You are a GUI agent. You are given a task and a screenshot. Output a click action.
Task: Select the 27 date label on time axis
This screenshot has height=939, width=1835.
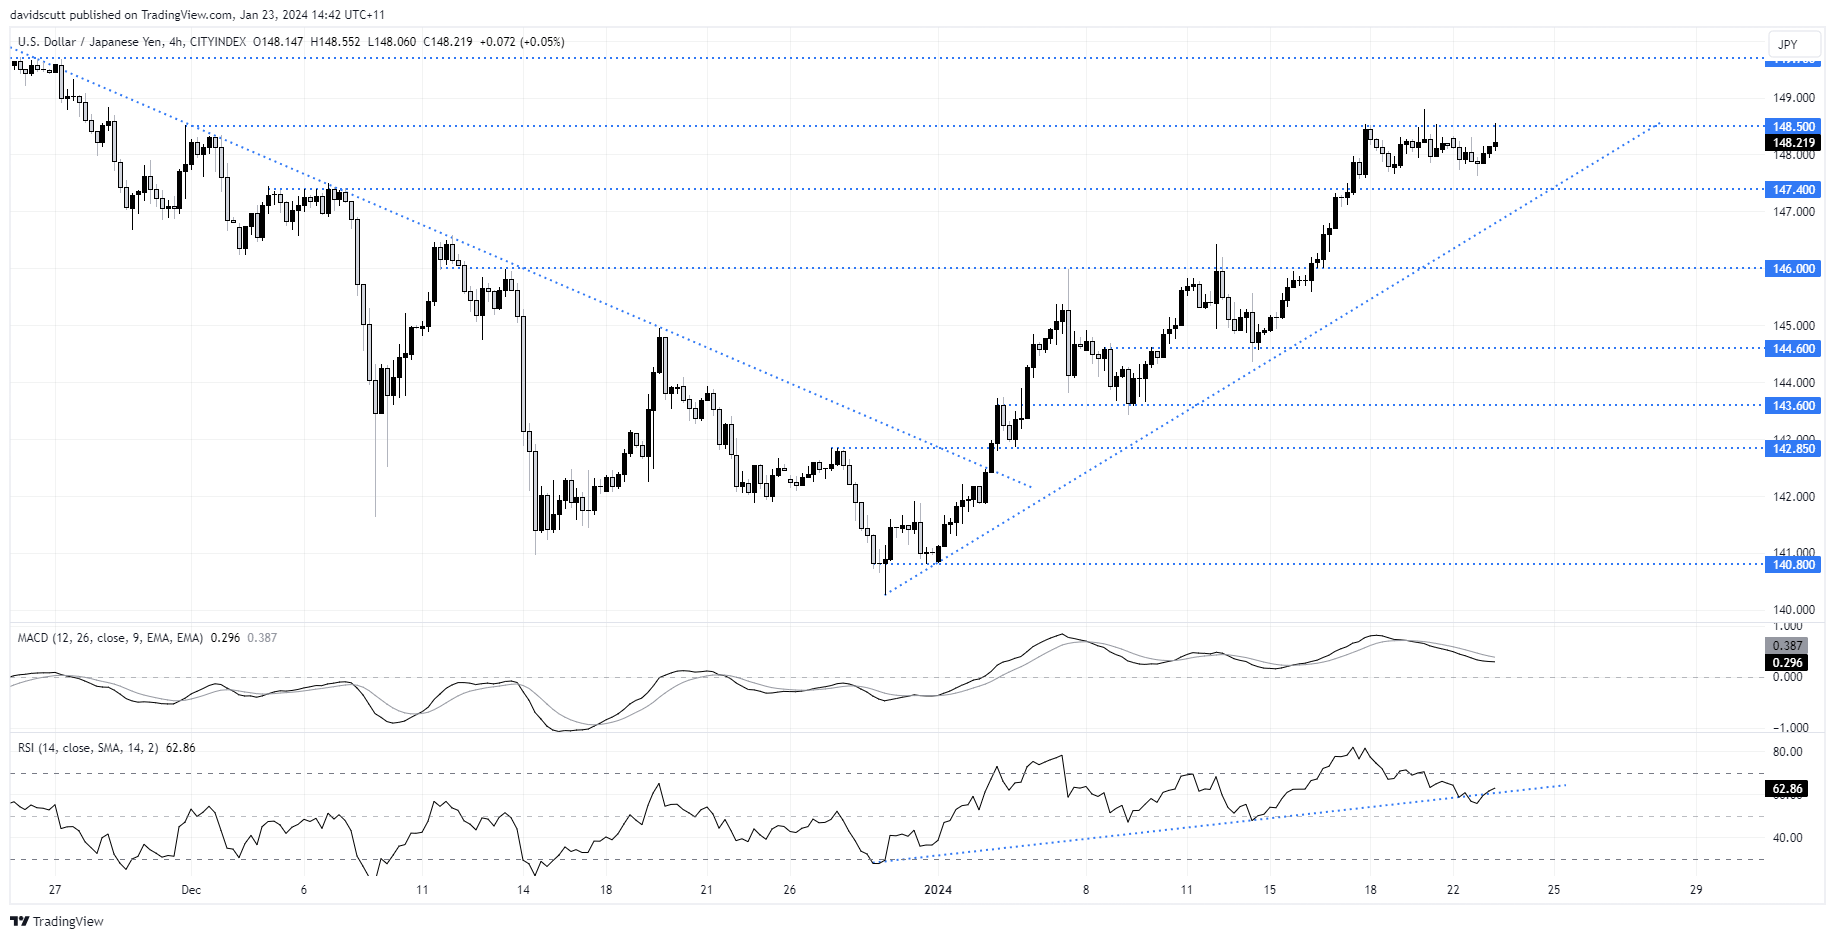point(55,890)
